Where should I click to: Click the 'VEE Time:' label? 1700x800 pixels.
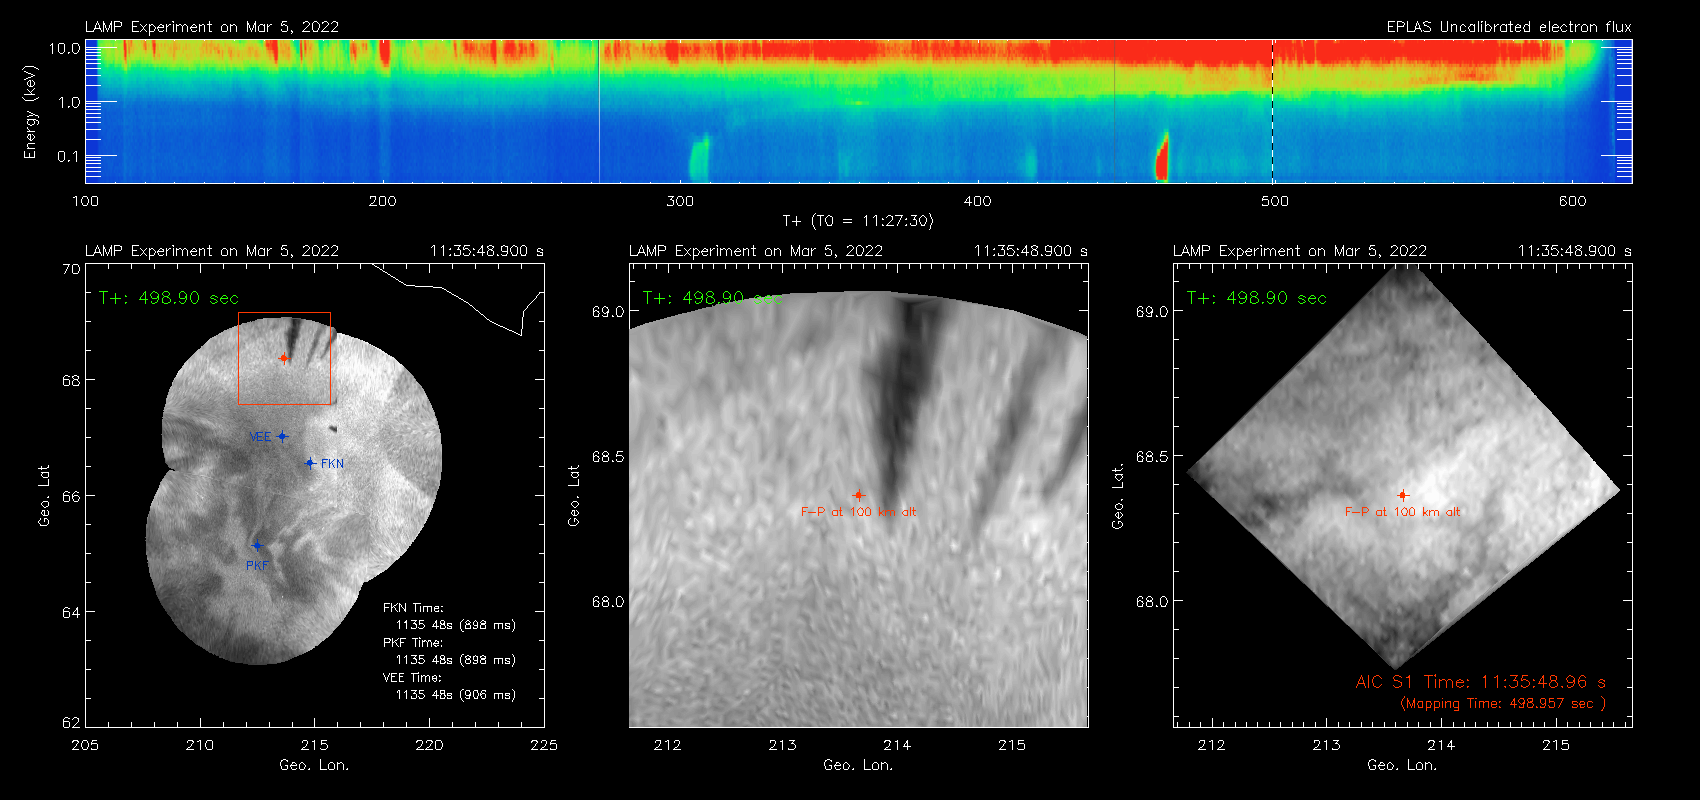[413, 678]
